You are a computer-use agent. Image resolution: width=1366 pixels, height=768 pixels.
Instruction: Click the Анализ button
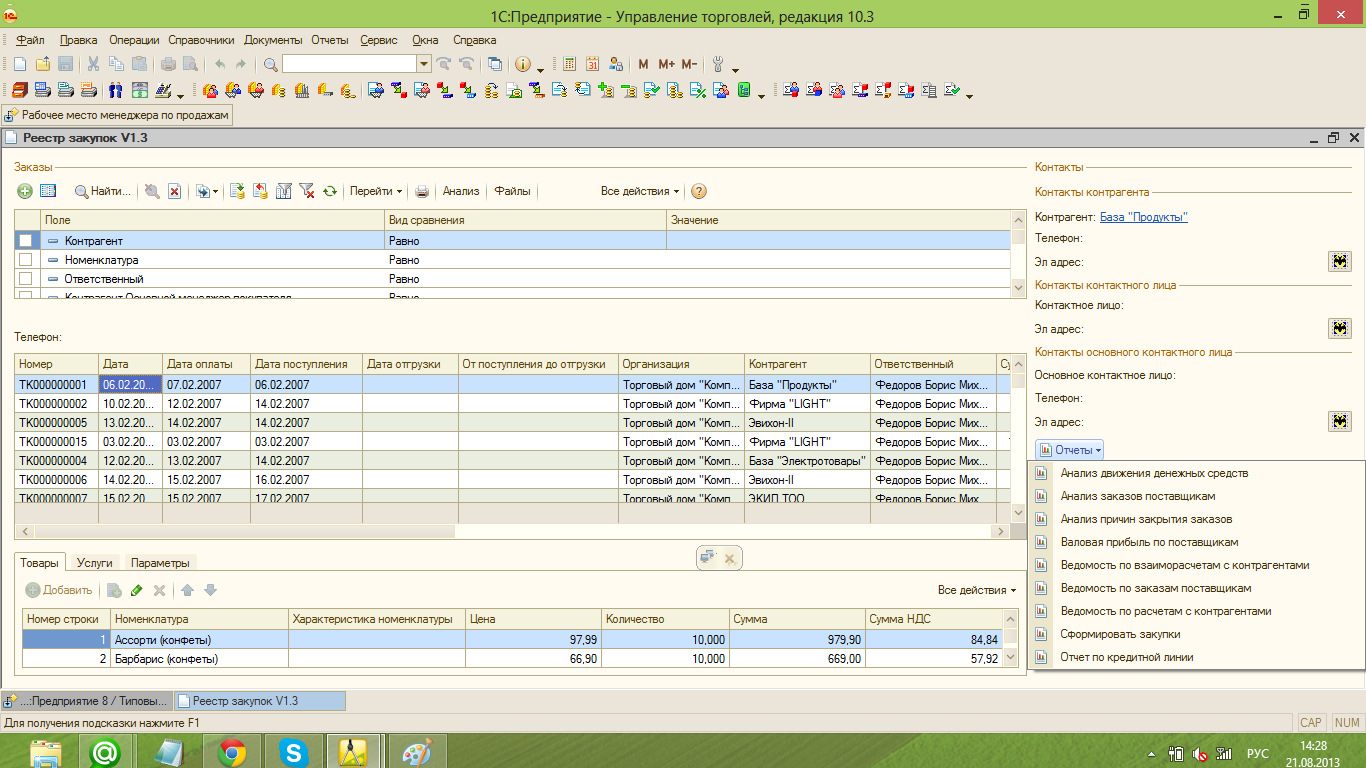coord(461,191)
